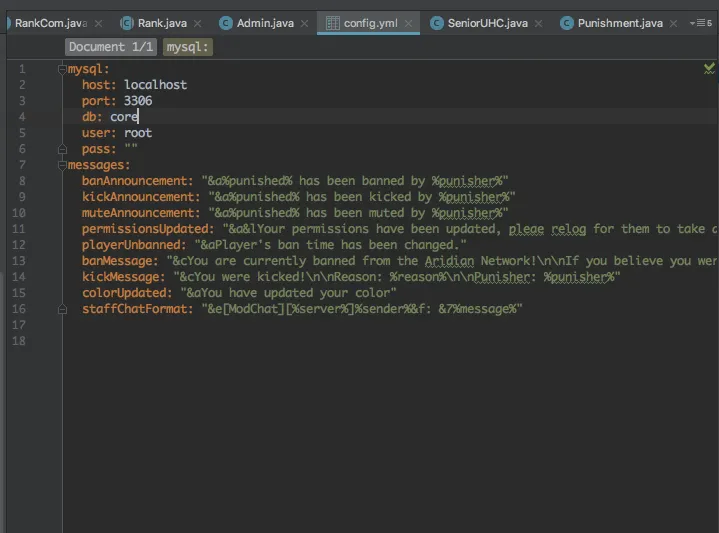This screenshot has height=533, width=719.
Task: Collapse the mysql section fold marker
Action: coord(63,69)
